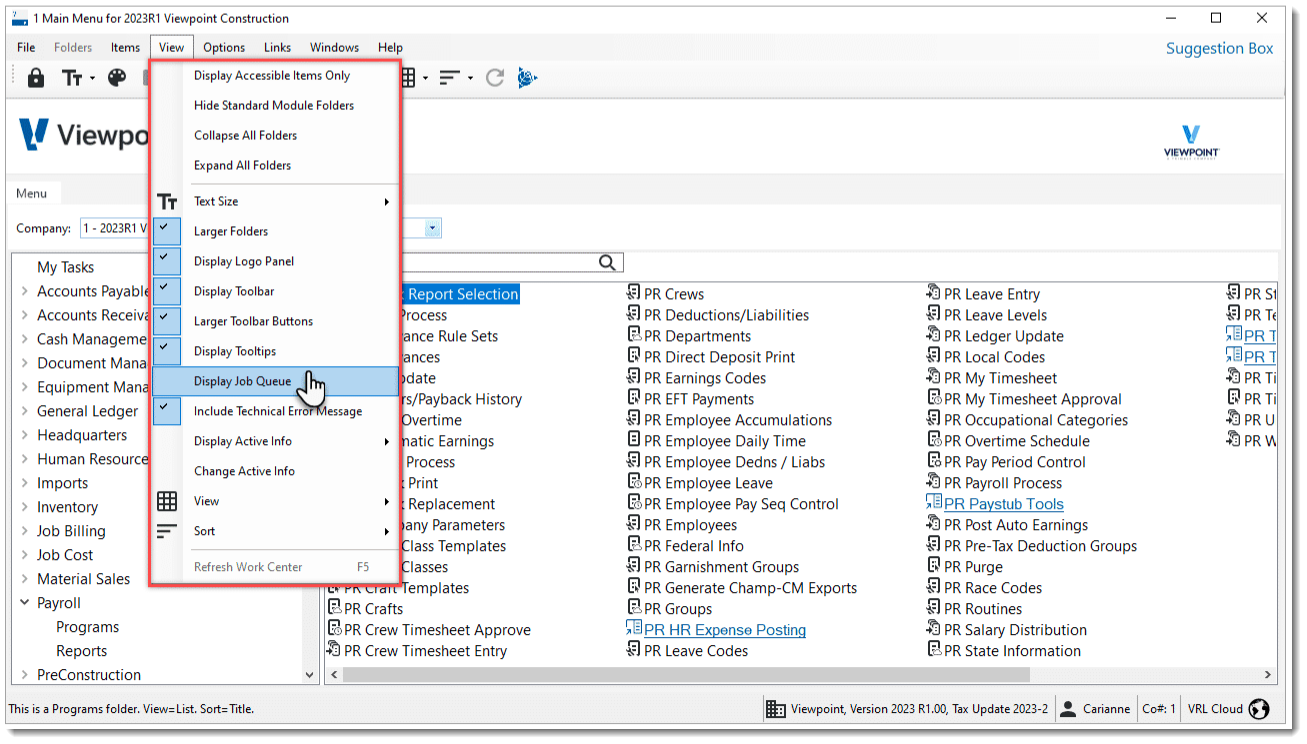Click the icon next to PR Groups
This screenshot has width=1307, height=744.
634,608
